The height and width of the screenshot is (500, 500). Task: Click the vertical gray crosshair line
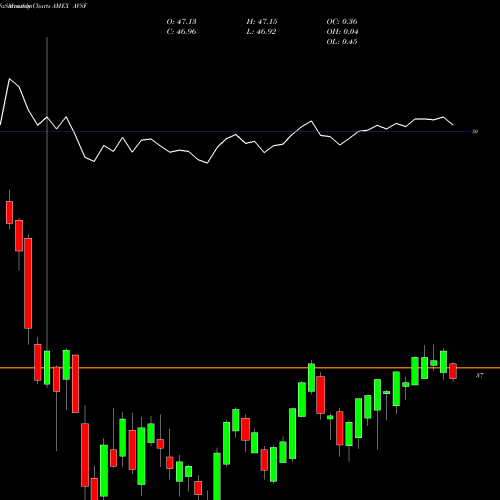coord(47,193)
